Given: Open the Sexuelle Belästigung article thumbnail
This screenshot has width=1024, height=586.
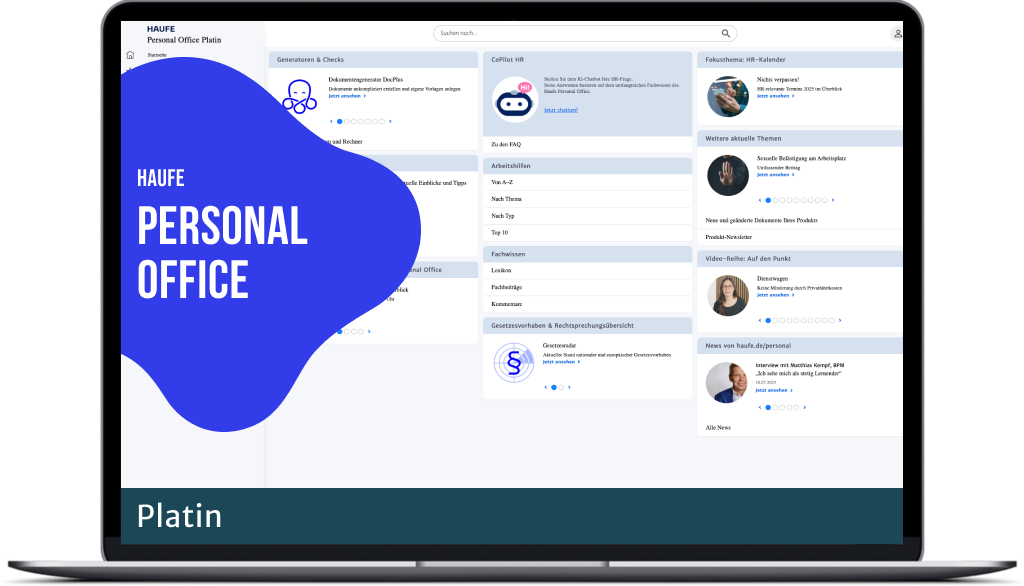Looking at the screenshot, I should [728, 176].
